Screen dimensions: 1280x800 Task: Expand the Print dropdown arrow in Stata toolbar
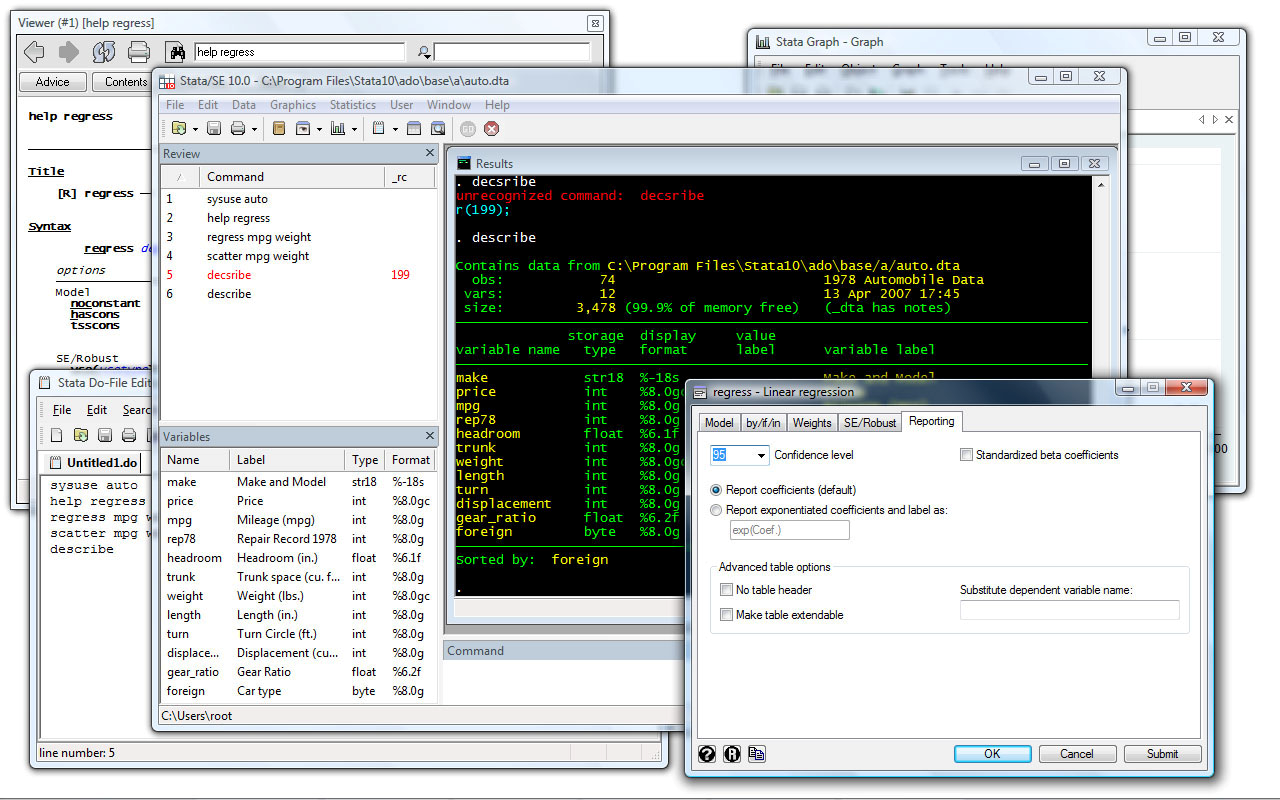pos(254,129)
